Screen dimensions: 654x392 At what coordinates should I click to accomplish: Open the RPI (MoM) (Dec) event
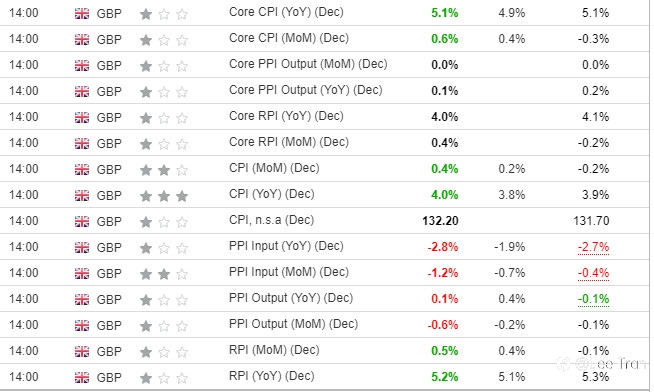[x=274, y=350]
